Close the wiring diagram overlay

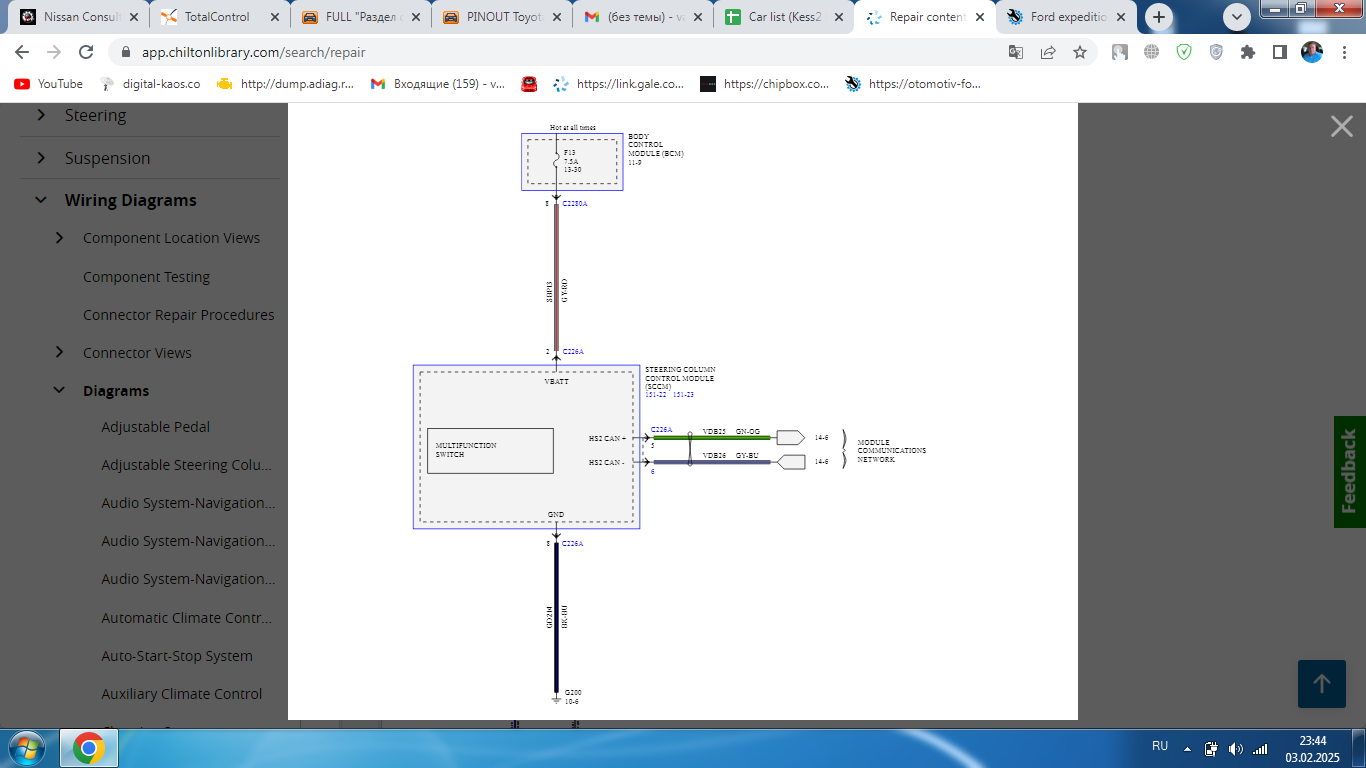coord(1341,126)
